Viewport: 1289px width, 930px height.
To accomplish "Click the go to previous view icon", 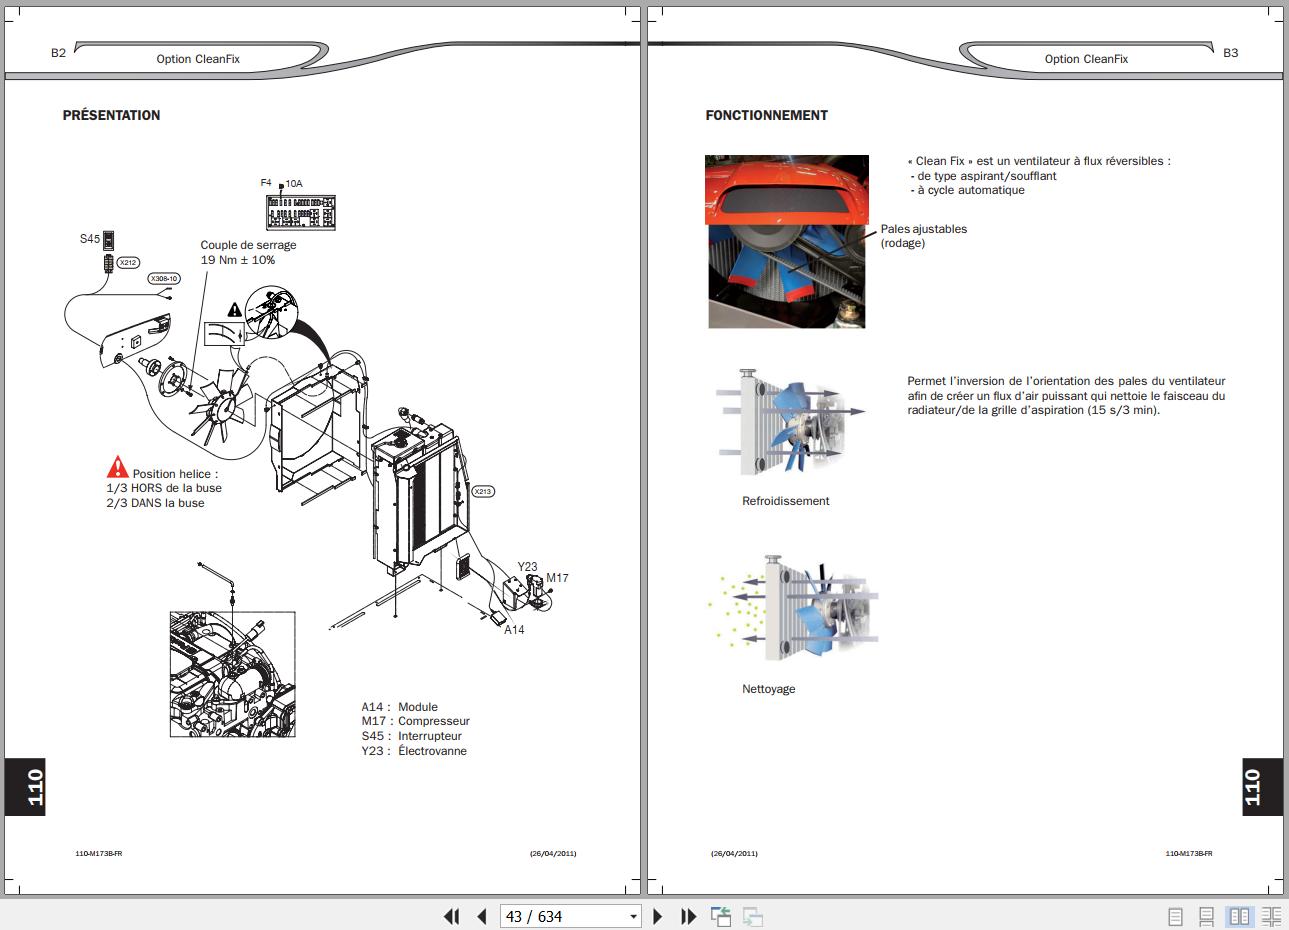I will [721, 916].
